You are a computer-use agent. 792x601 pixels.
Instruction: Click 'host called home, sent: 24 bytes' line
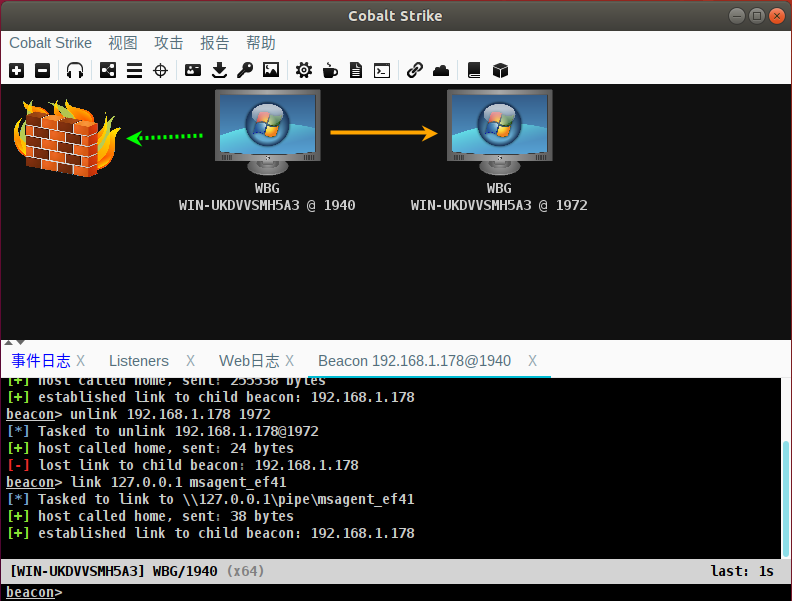coord(150,448)
